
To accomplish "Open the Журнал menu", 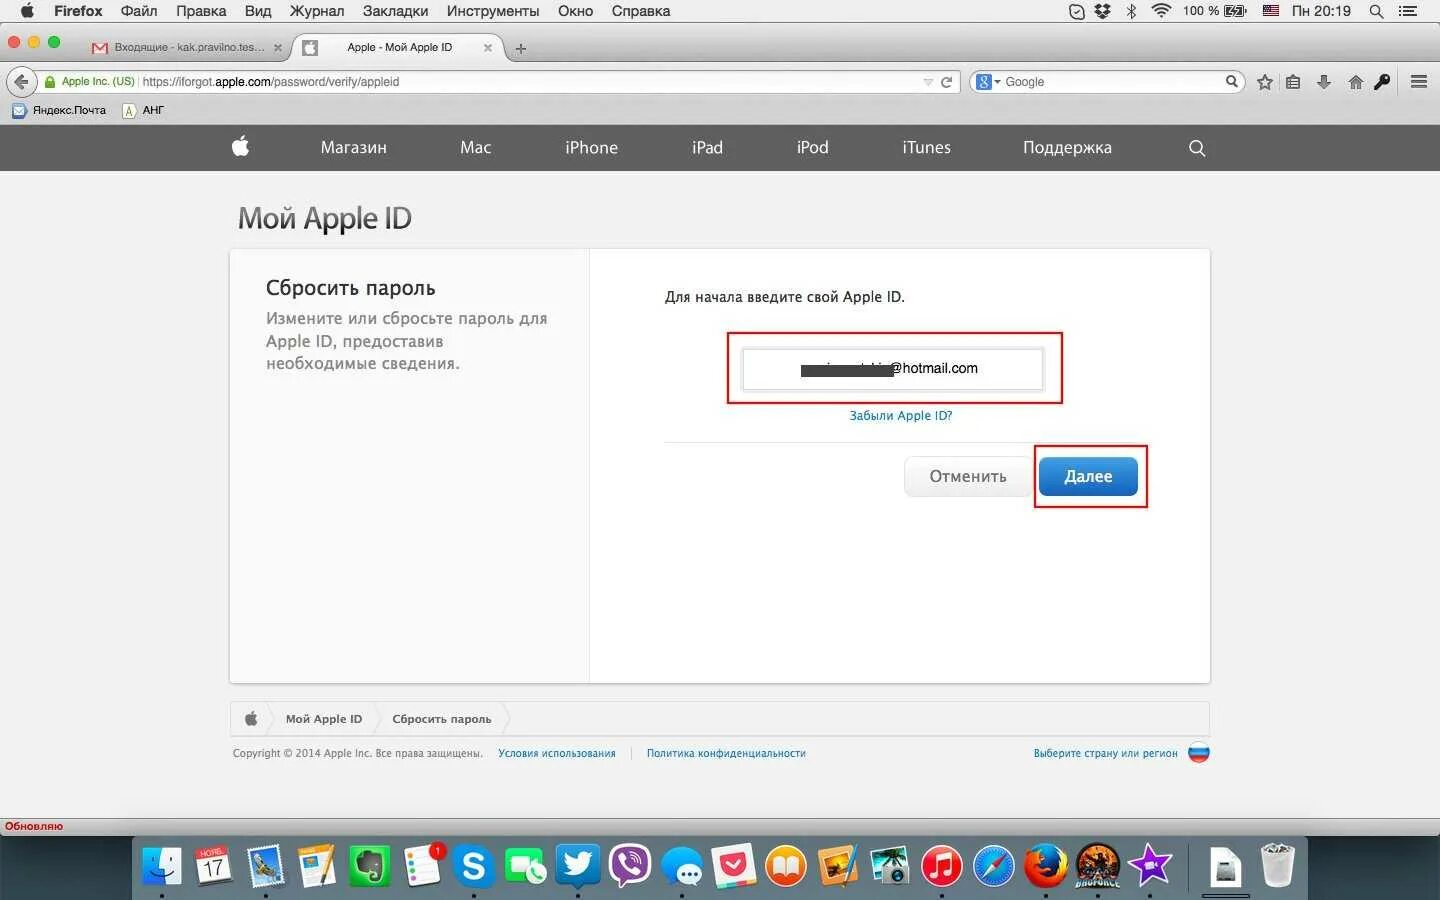I will pos(317,11).
